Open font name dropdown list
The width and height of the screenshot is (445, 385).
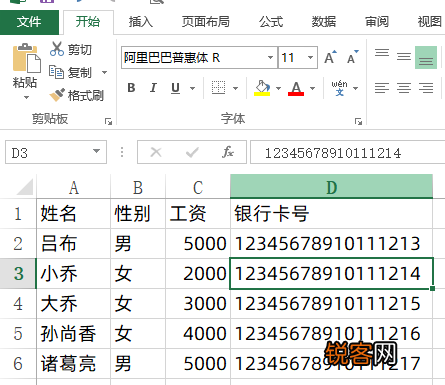[x=270, y=58]
